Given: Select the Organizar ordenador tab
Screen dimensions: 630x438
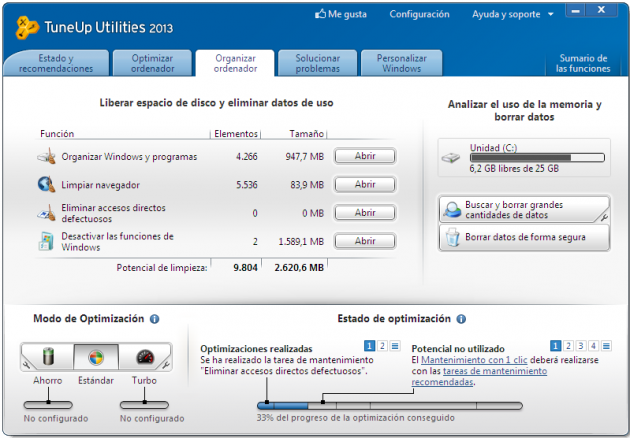Looking at the screenshot, I should (x=235, y=63).
